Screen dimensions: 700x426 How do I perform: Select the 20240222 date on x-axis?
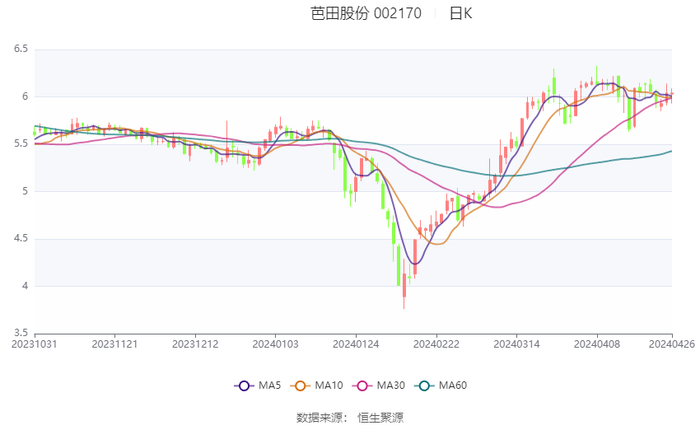click(436, 345)
